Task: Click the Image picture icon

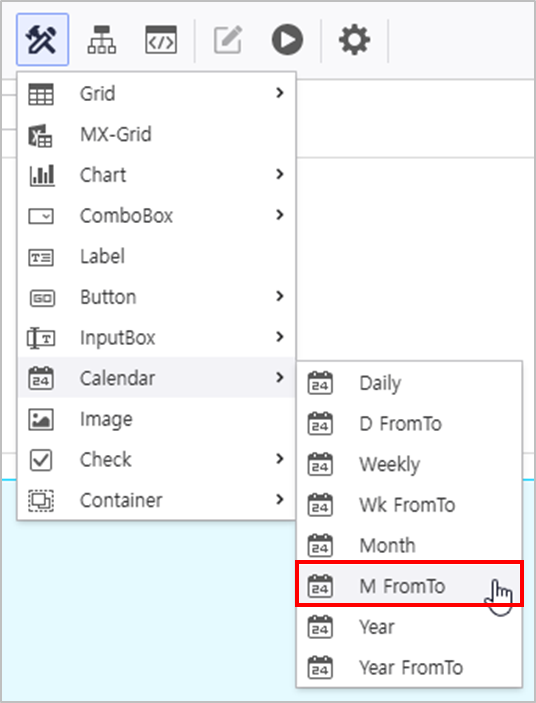Action: [x=41, y=419]
